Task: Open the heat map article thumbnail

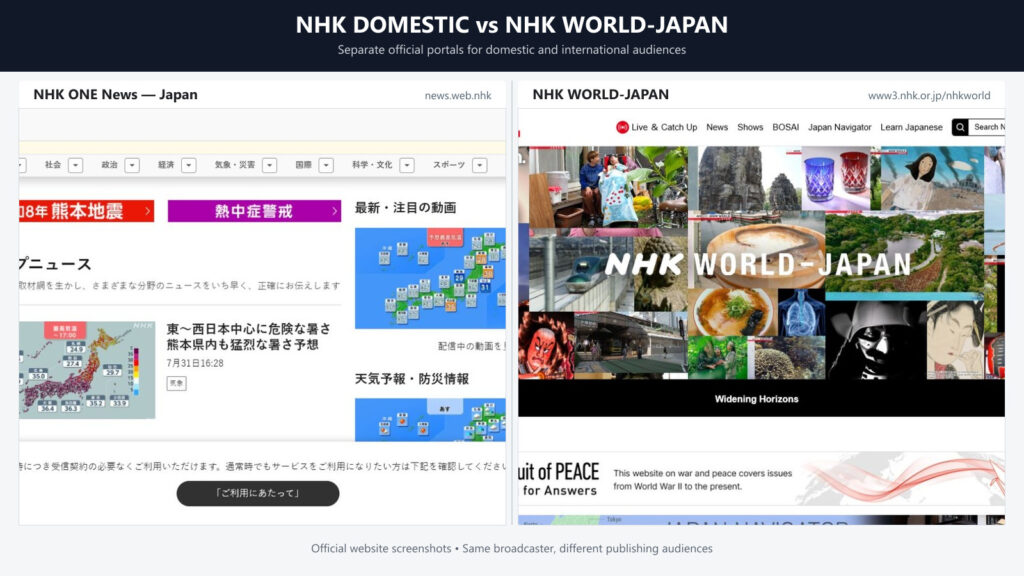Action: pyautogui.click(x=87, y=370)
